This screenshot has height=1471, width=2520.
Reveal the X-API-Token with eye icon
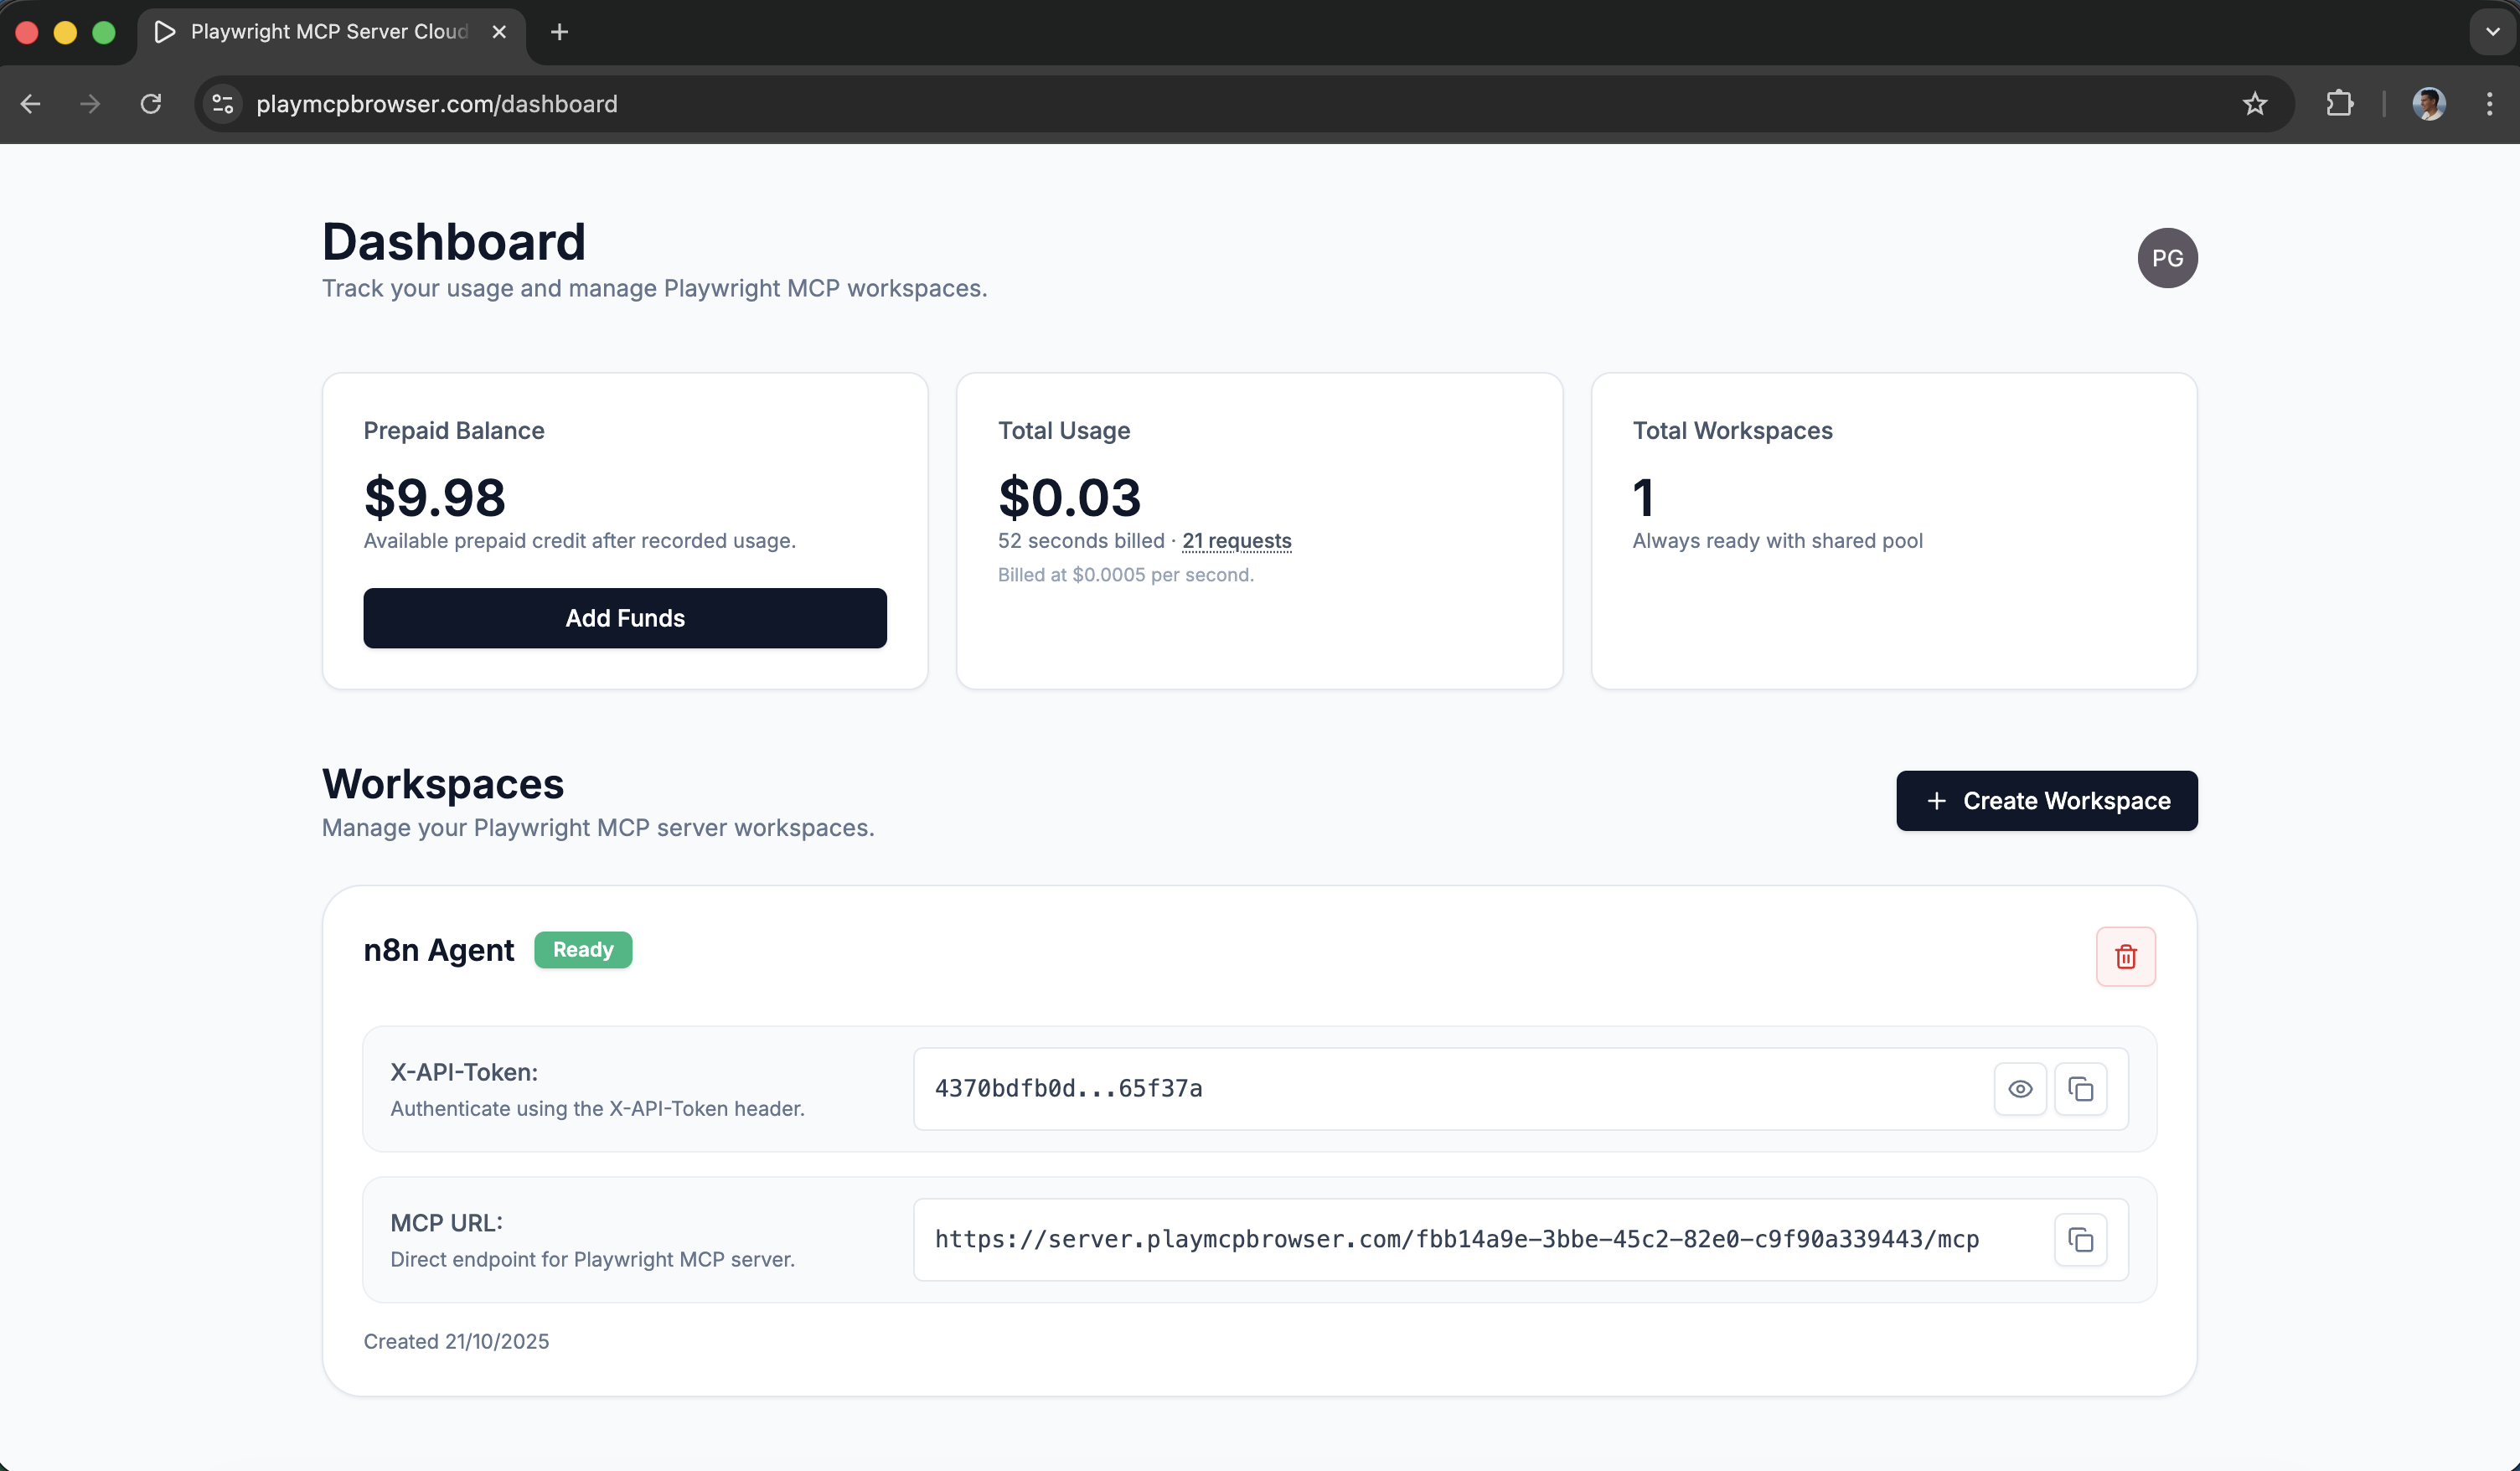click(2019, 1089)
